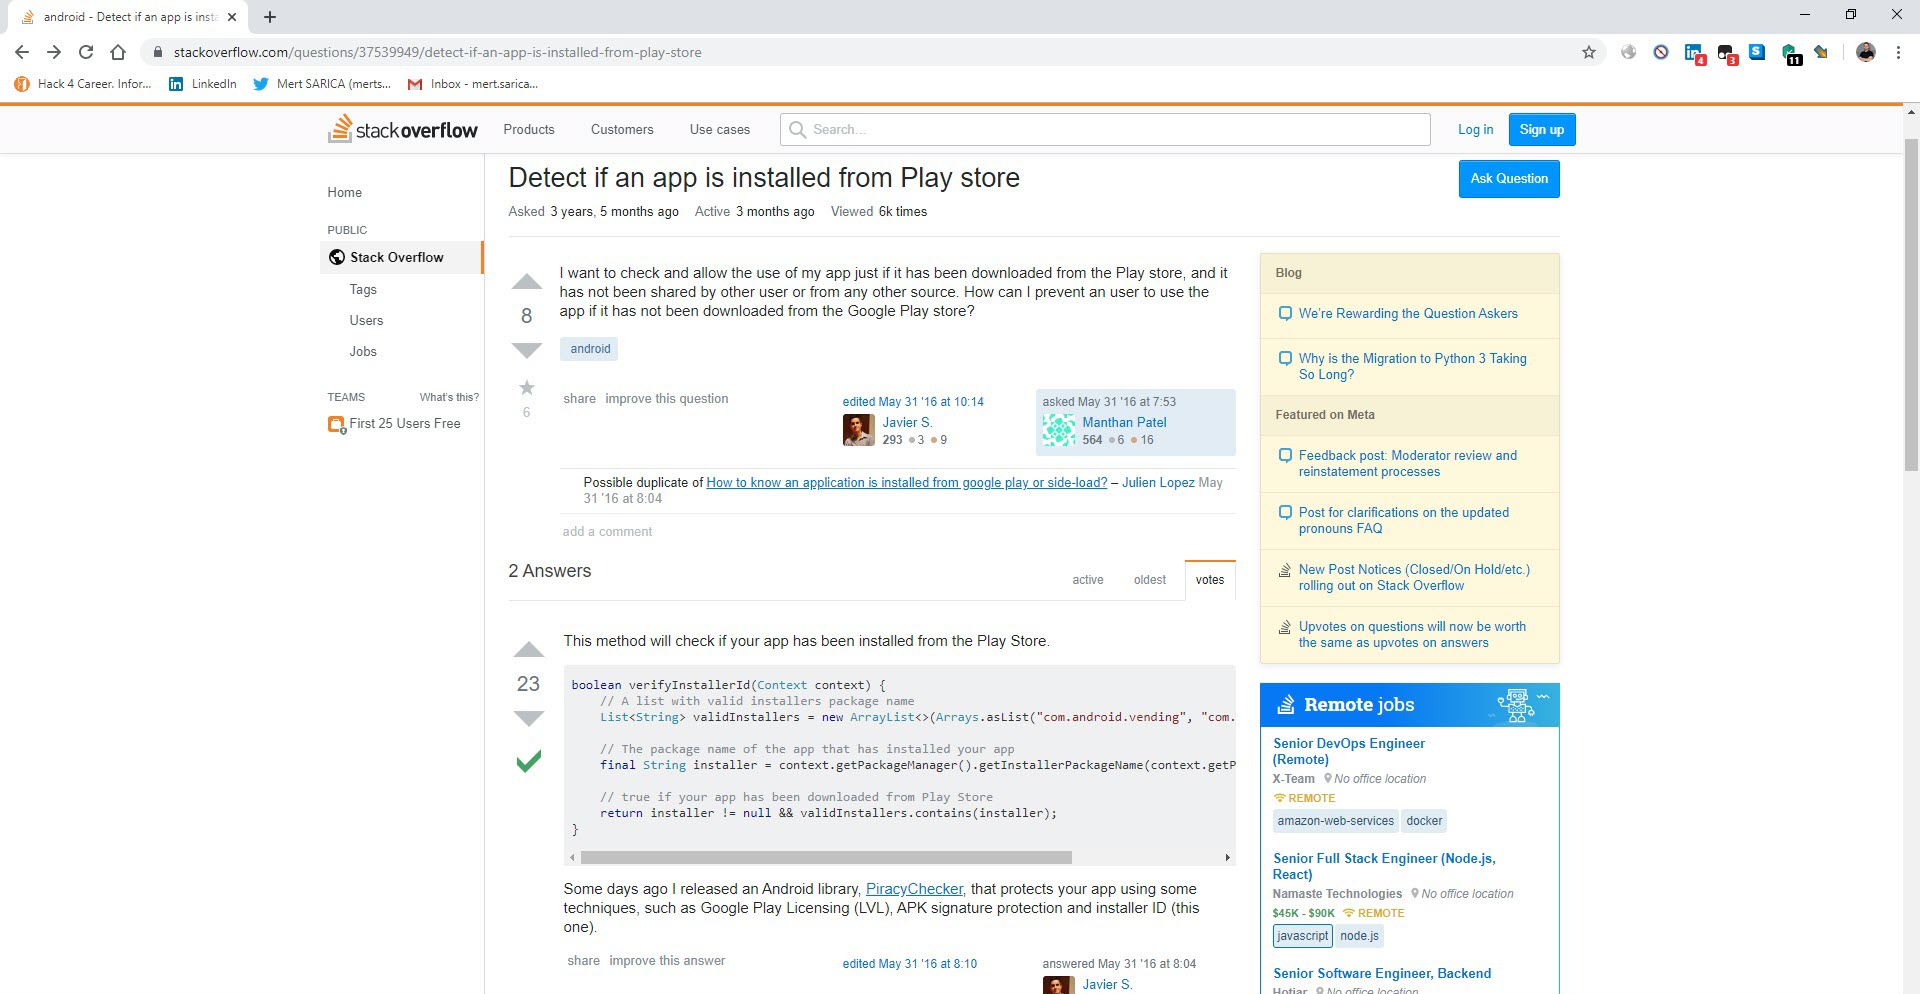Select the votes sort tab

[1210, 580]
